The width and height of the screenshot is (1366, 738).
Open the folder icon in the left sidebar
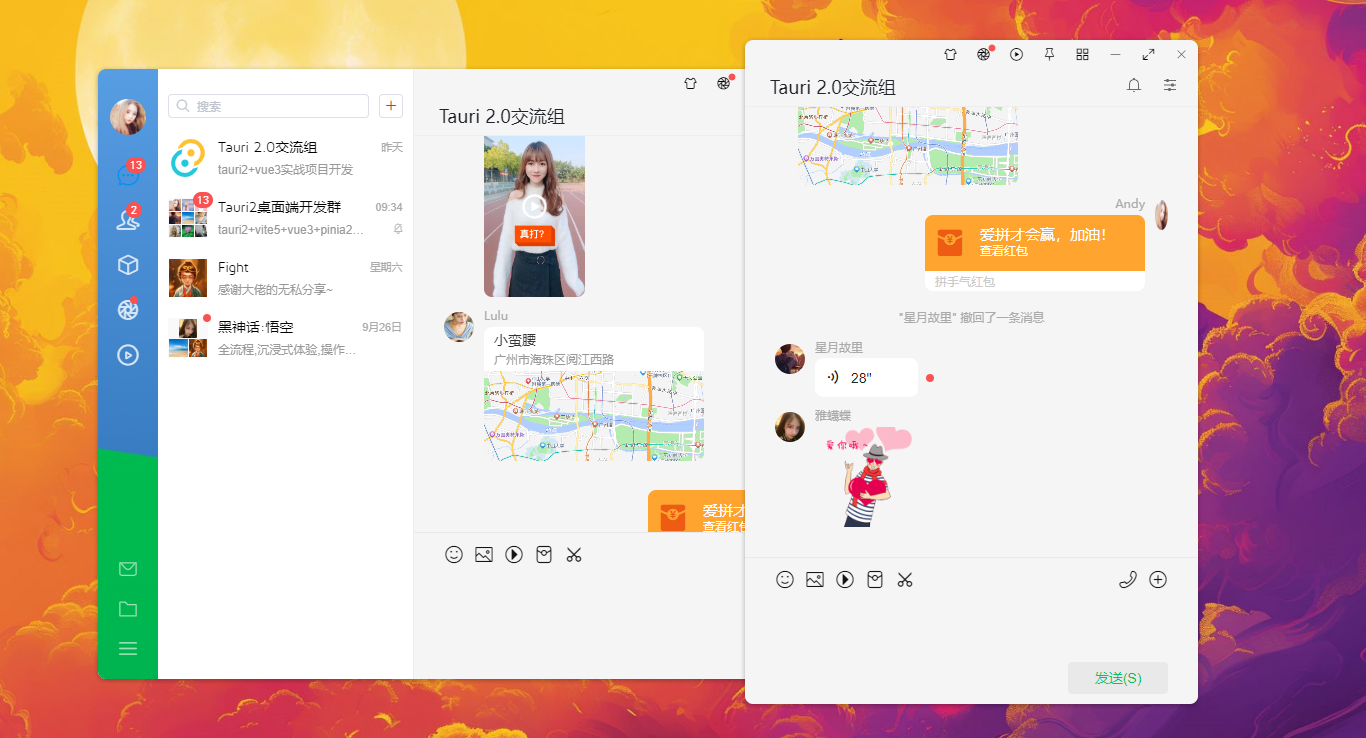point(128,609)
